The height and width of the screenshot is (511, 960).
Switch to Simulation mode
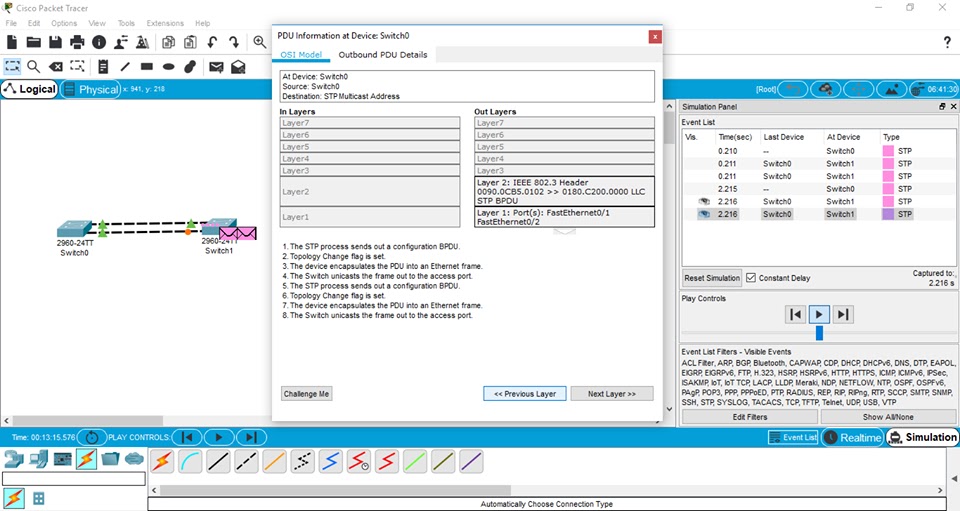[922, 437]
